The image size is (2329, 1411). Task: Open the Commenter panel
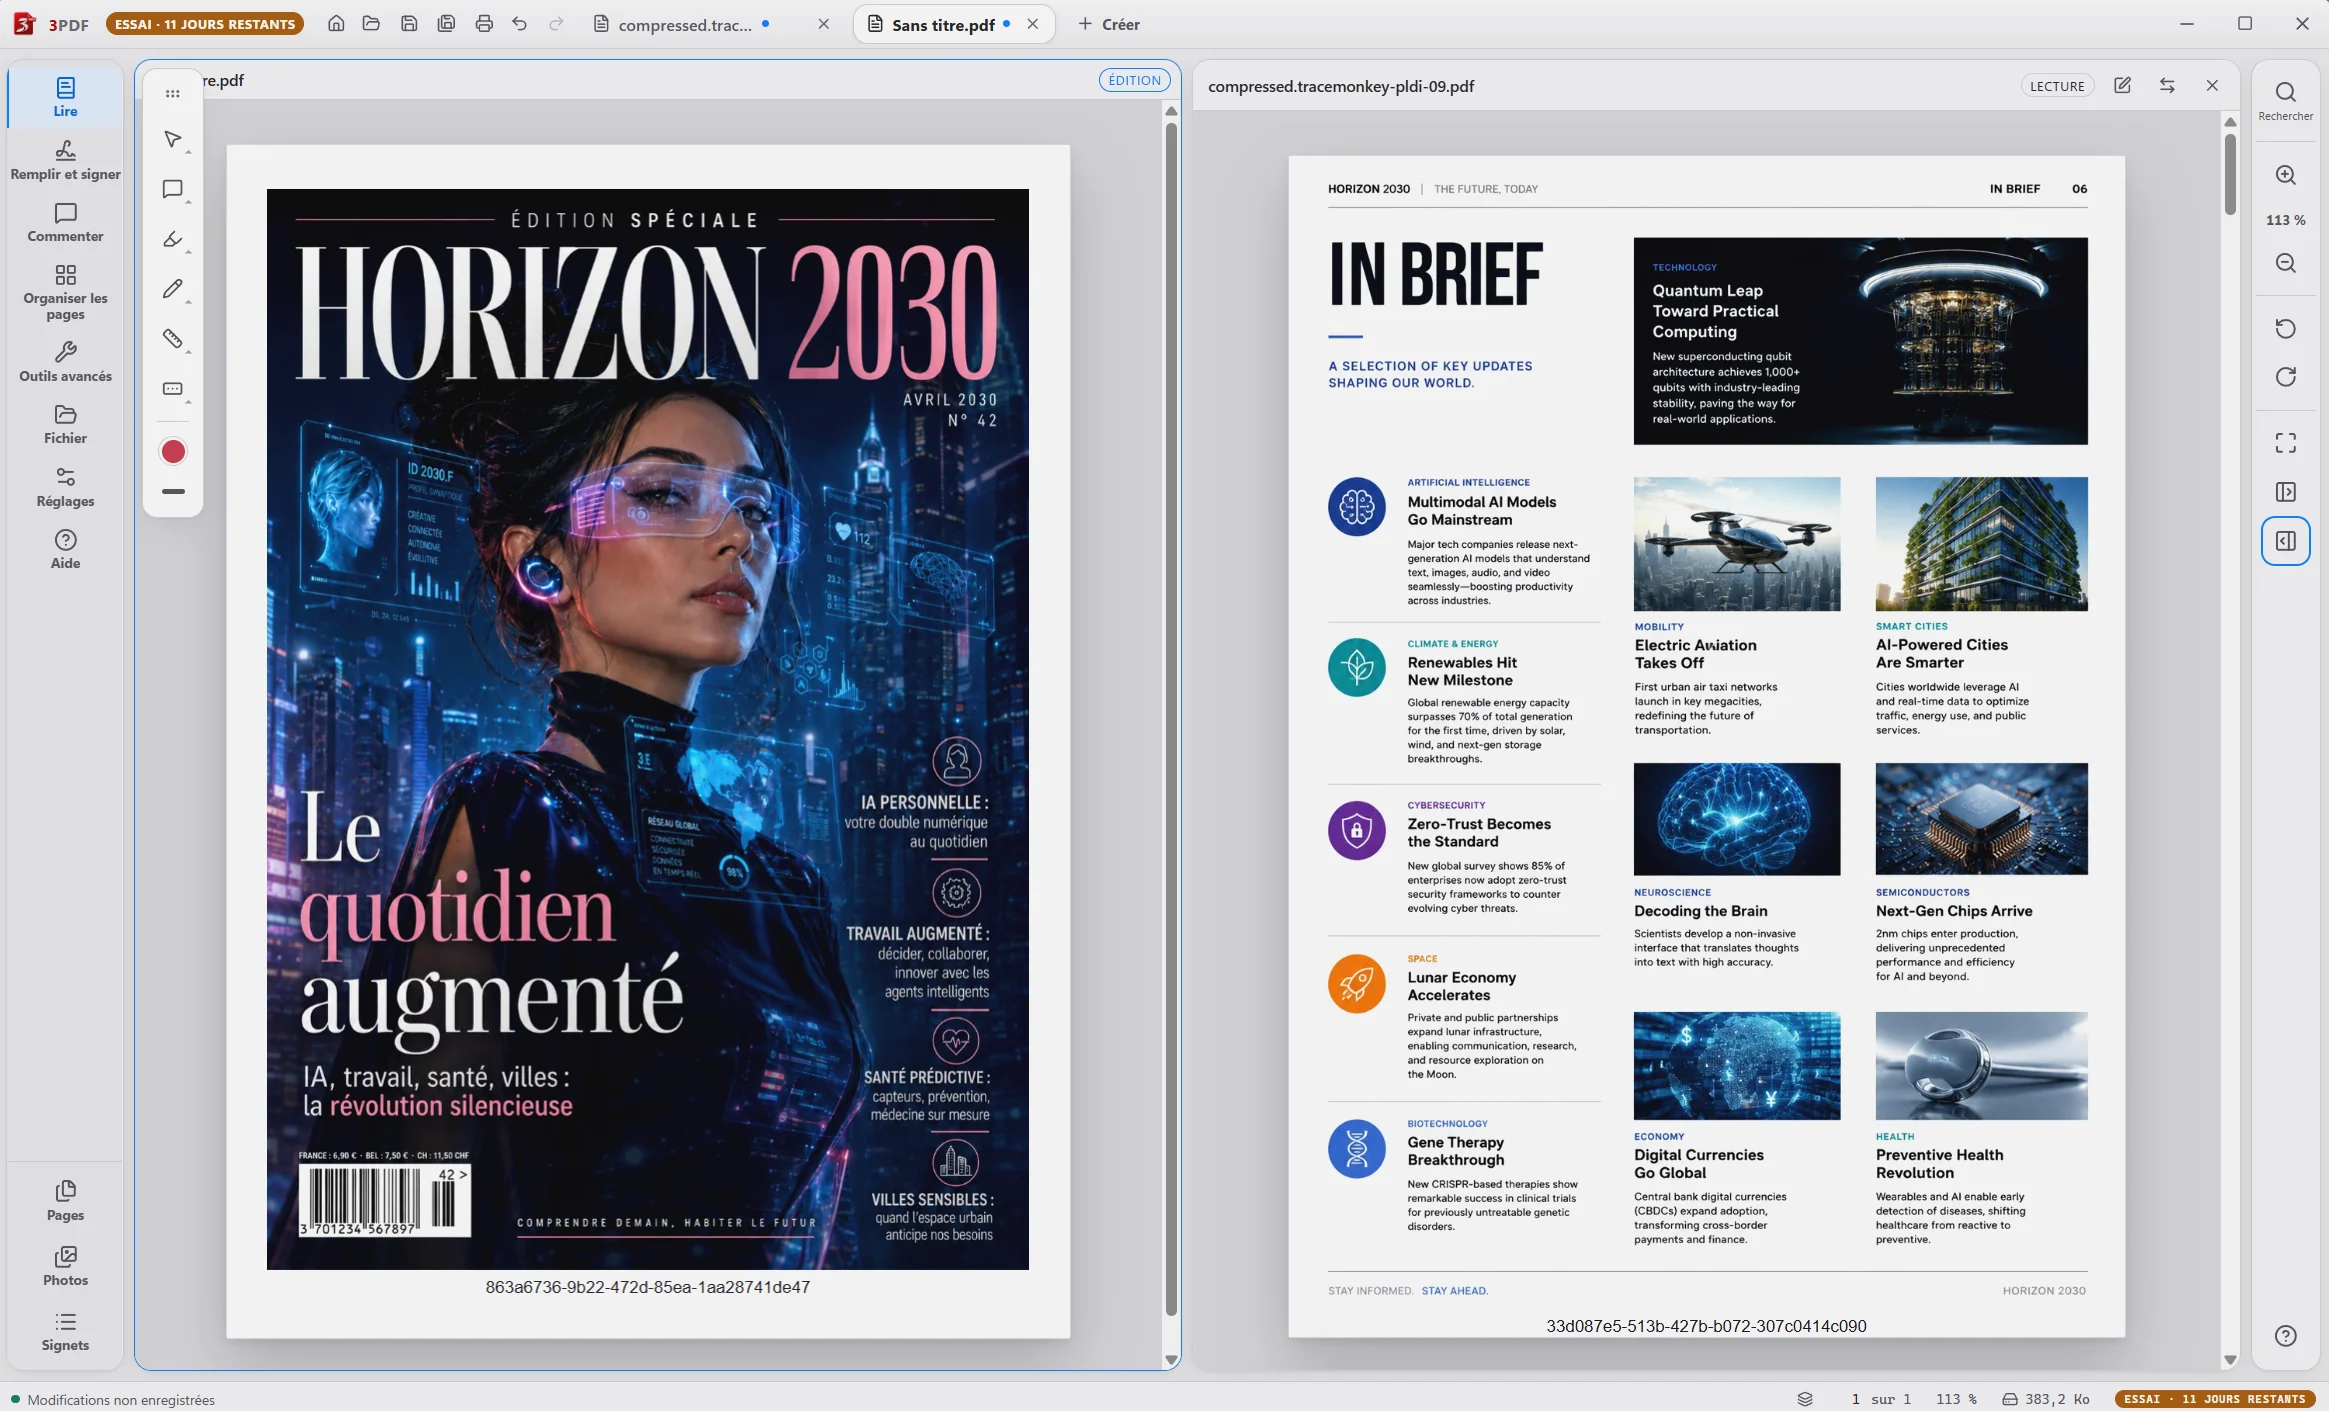(65, 223)
